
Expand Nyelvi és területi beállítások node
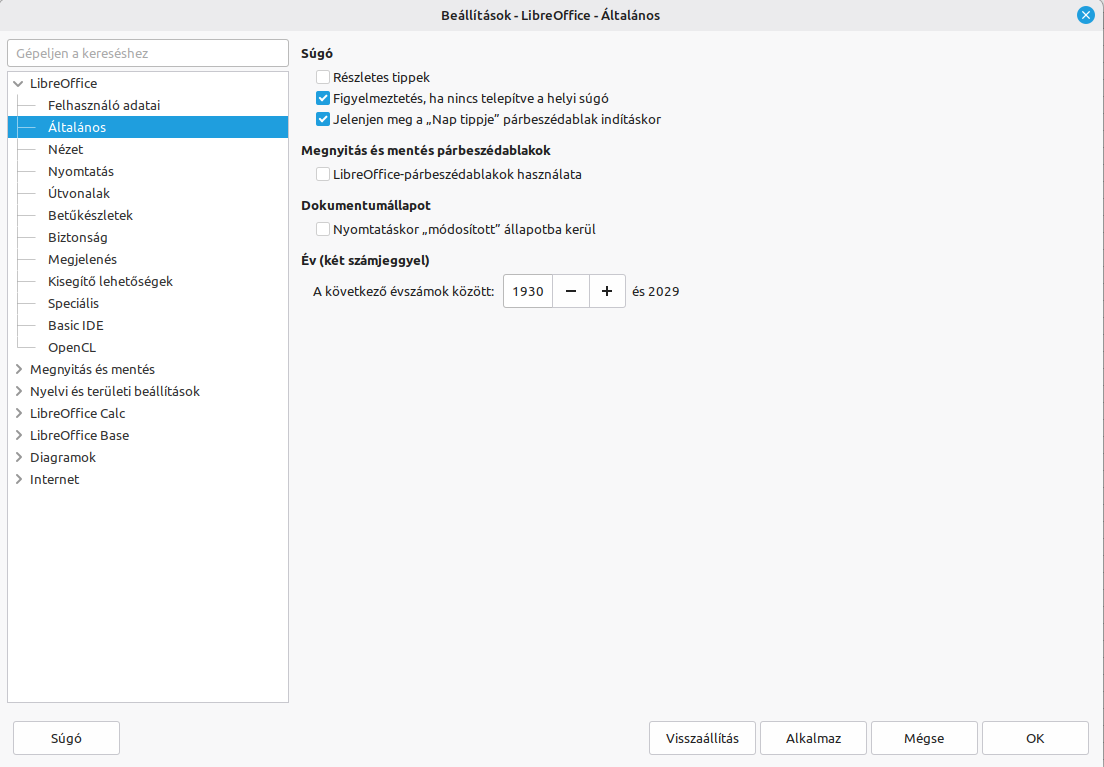click(18, 391)
